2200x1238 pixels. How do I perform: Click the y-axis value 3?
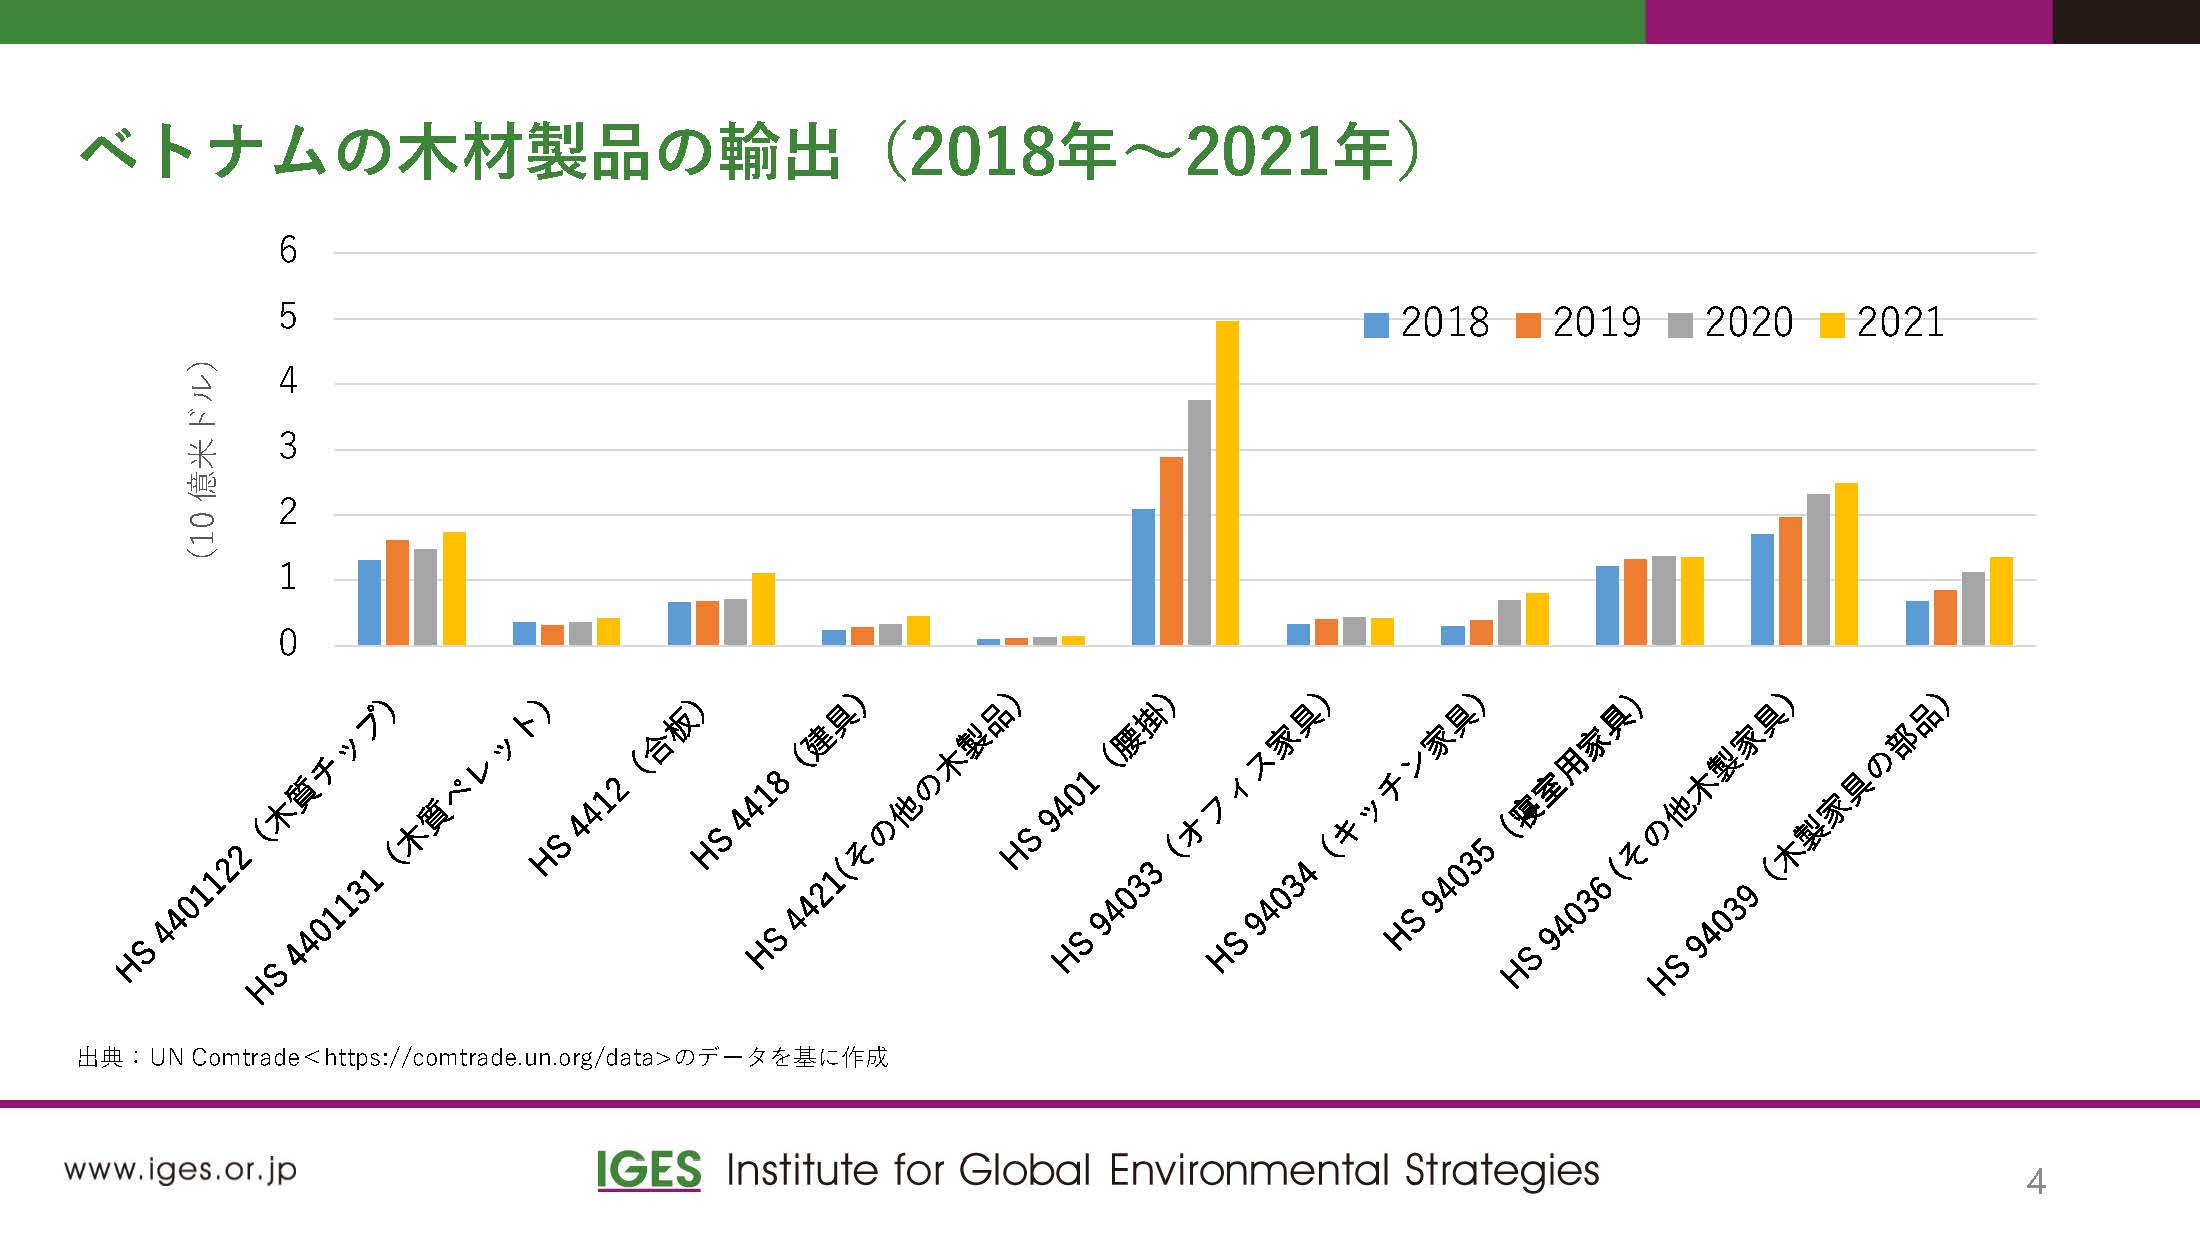tap(288, 447)
